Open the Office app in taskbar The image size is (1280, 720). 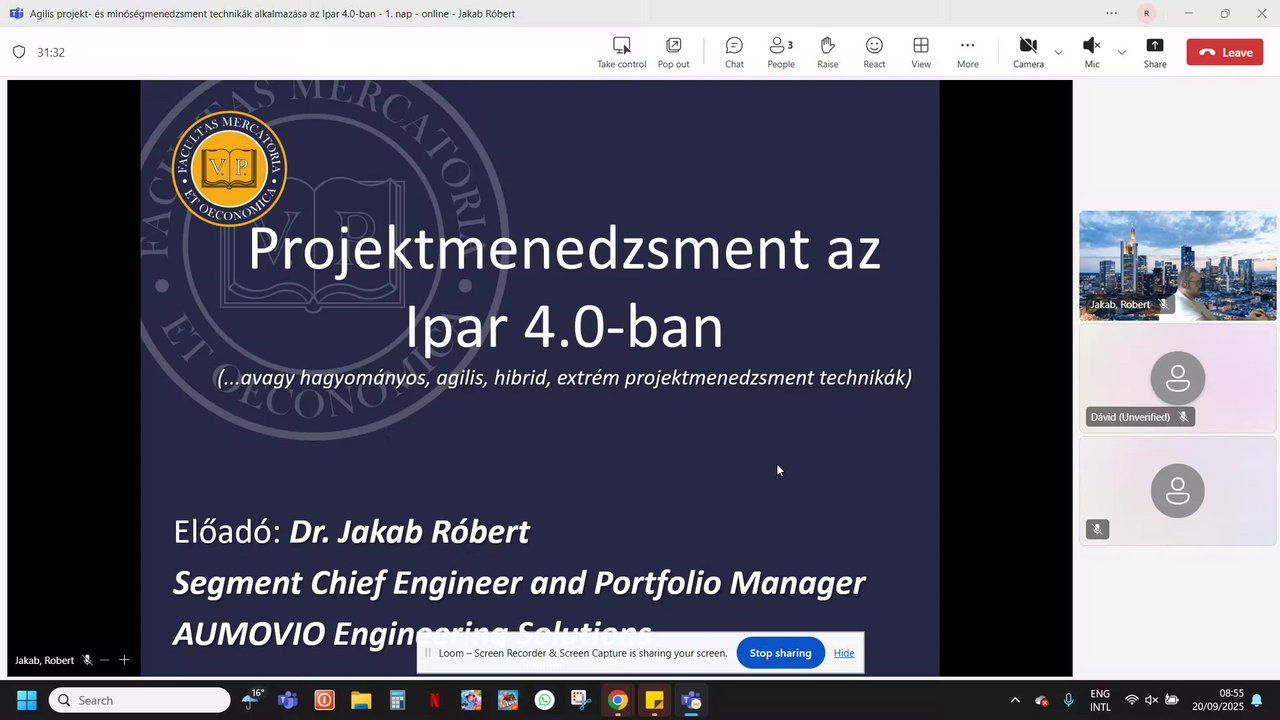point(324,700)
